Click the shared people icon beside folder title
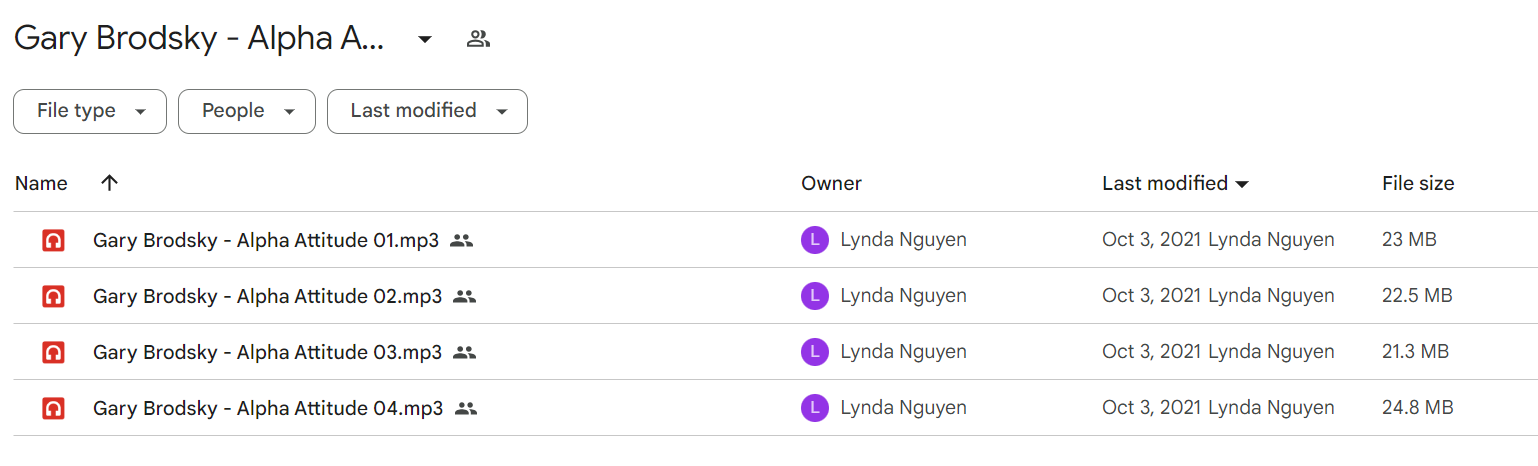Viewport: 1538px width, 466px height. click(478, 39)
